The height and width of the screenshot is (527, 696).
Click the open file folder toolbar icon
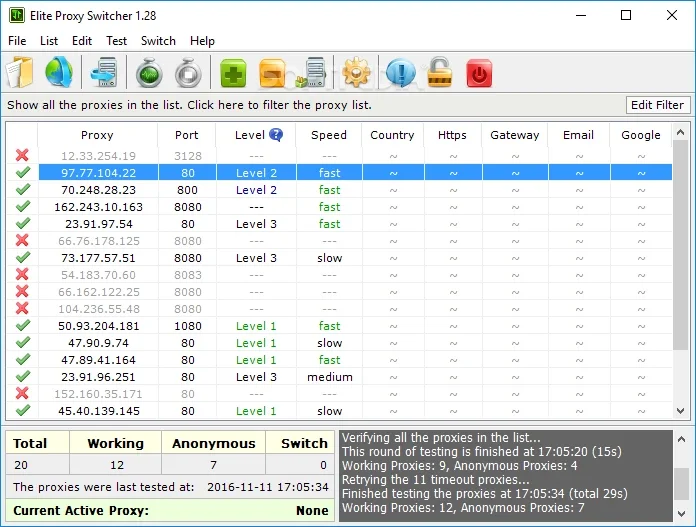coord(20,72)
